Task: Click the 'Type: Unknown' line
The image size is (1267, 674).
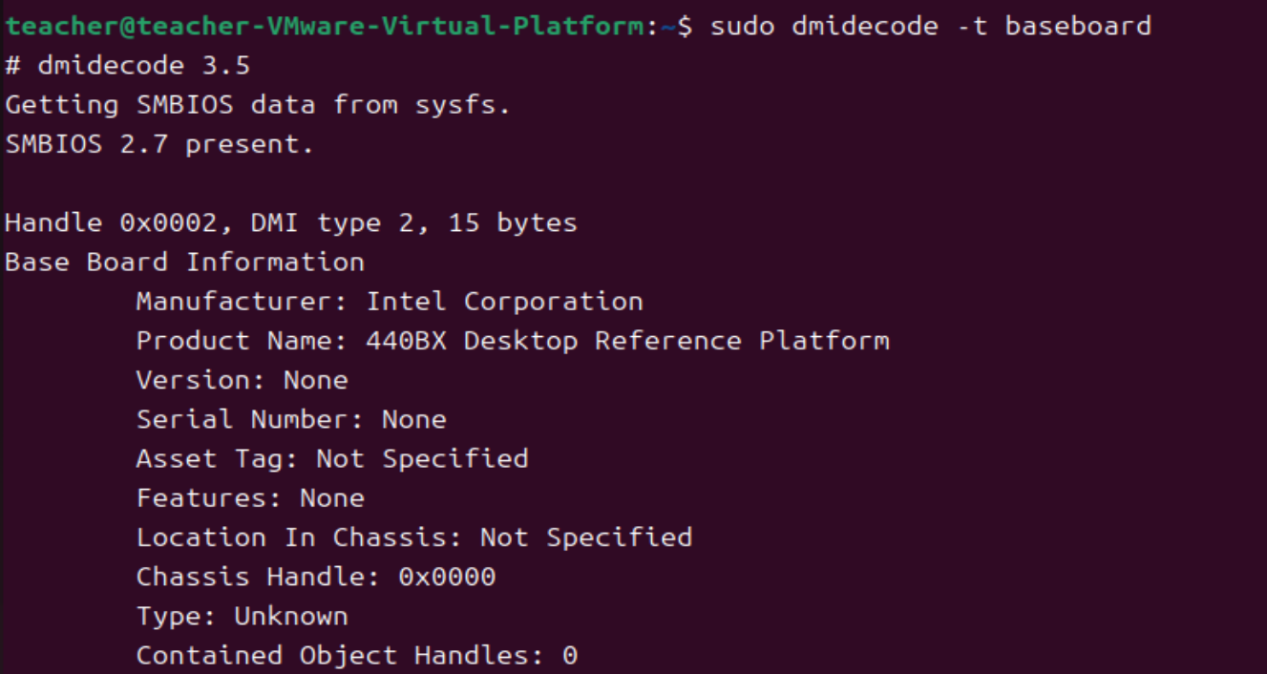Action: tap(242, 616)
